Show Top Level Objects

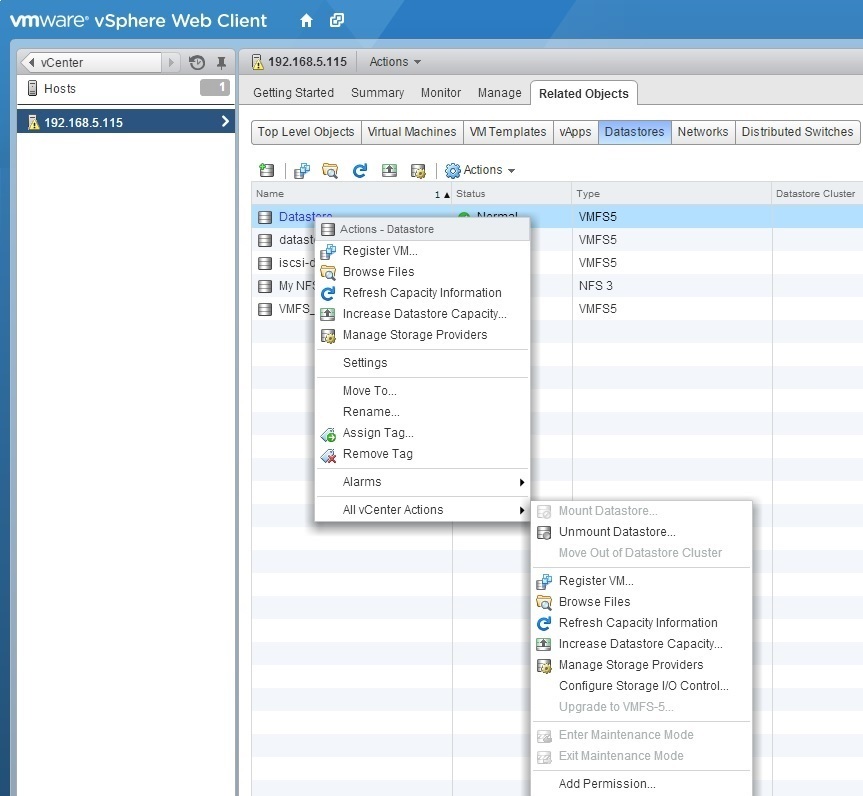click(306, 132)
